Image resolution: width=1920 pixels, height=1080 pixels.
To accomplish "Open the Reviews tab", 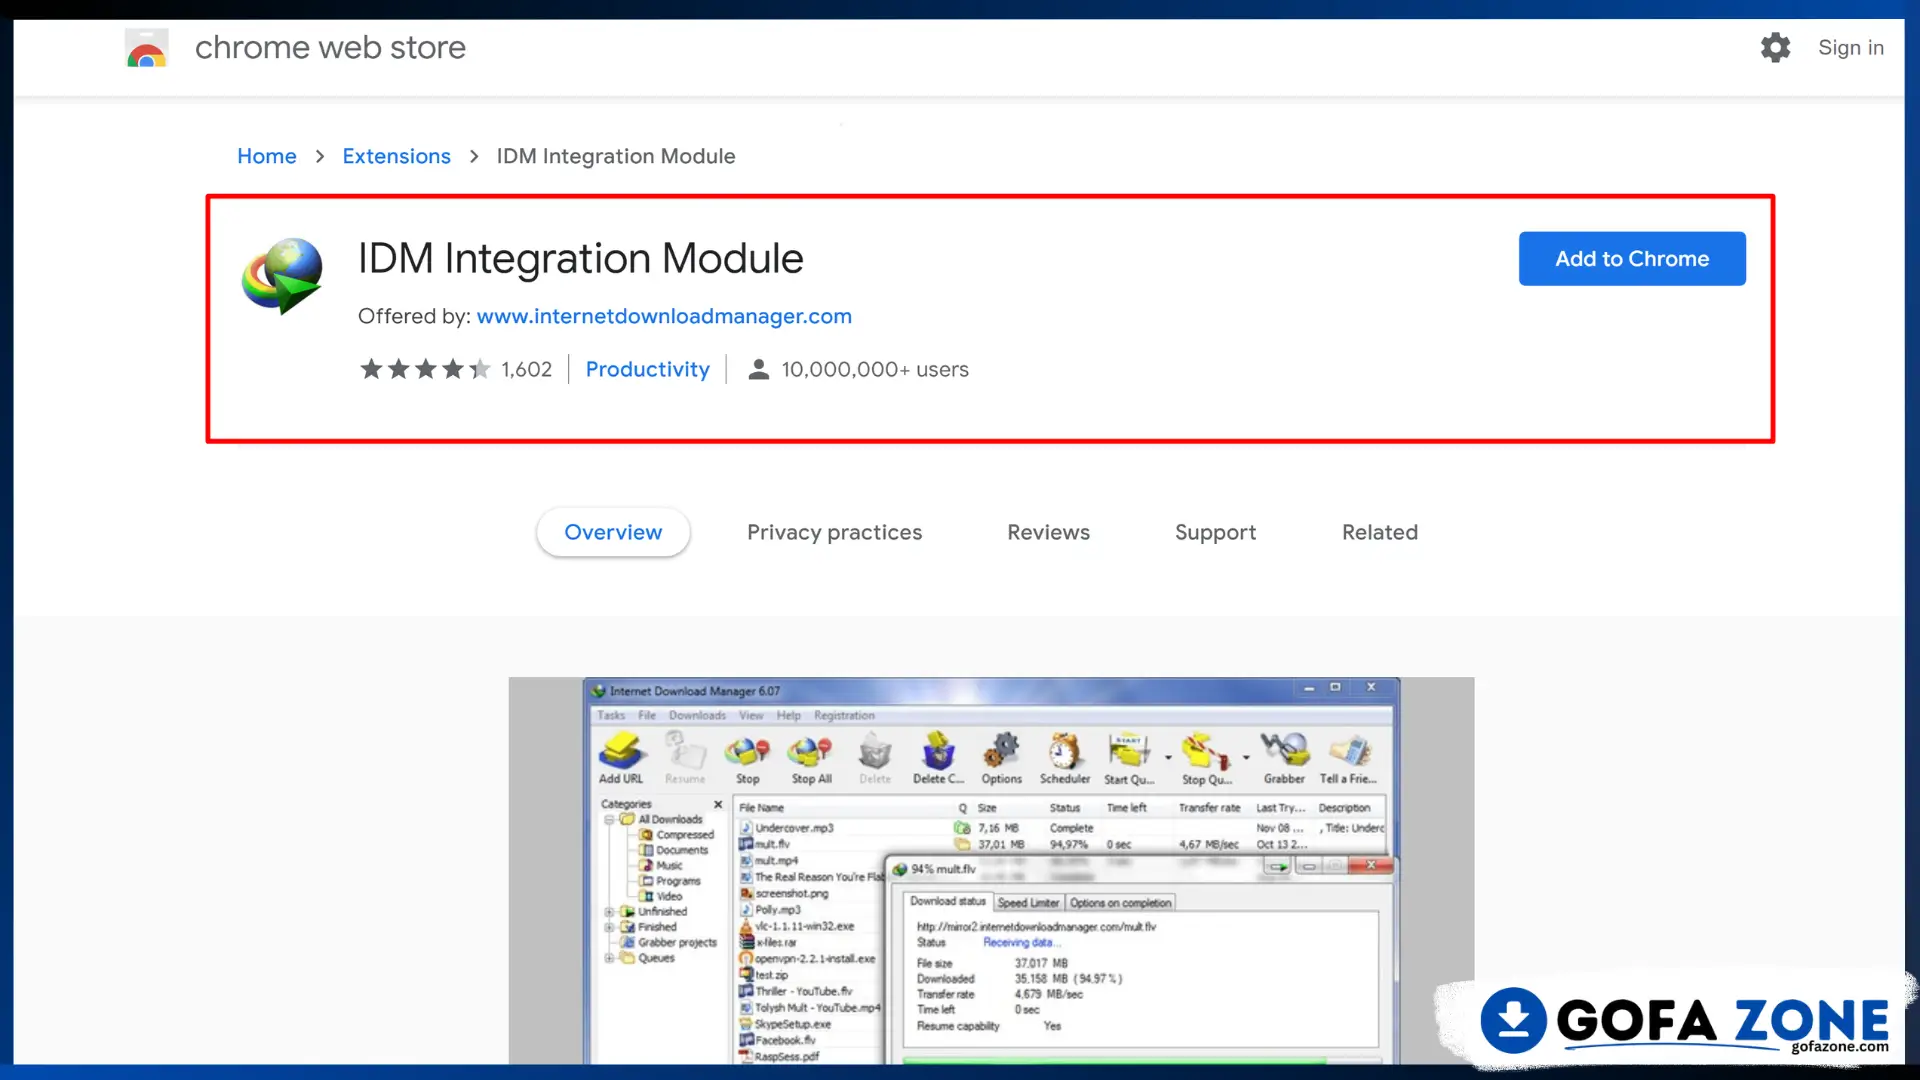I will 1048,532.
